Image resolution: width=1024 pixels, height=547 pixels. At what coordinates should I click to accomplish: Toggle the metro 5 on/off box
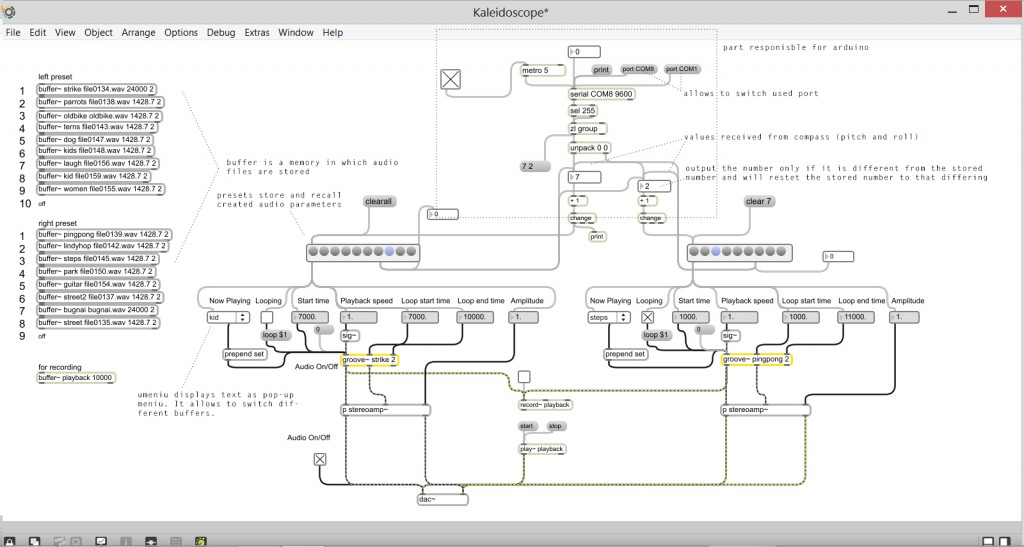pos(452,79)
